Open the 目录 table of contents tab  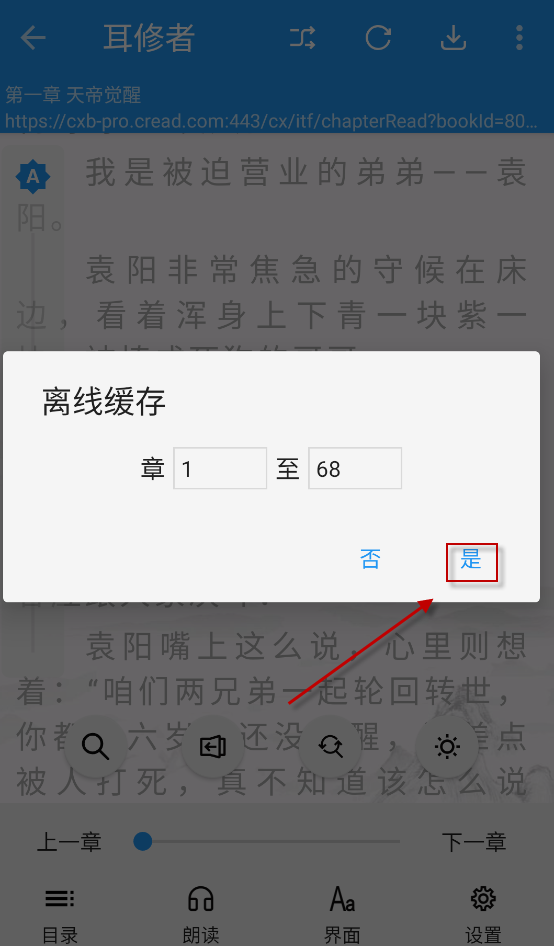60,914
